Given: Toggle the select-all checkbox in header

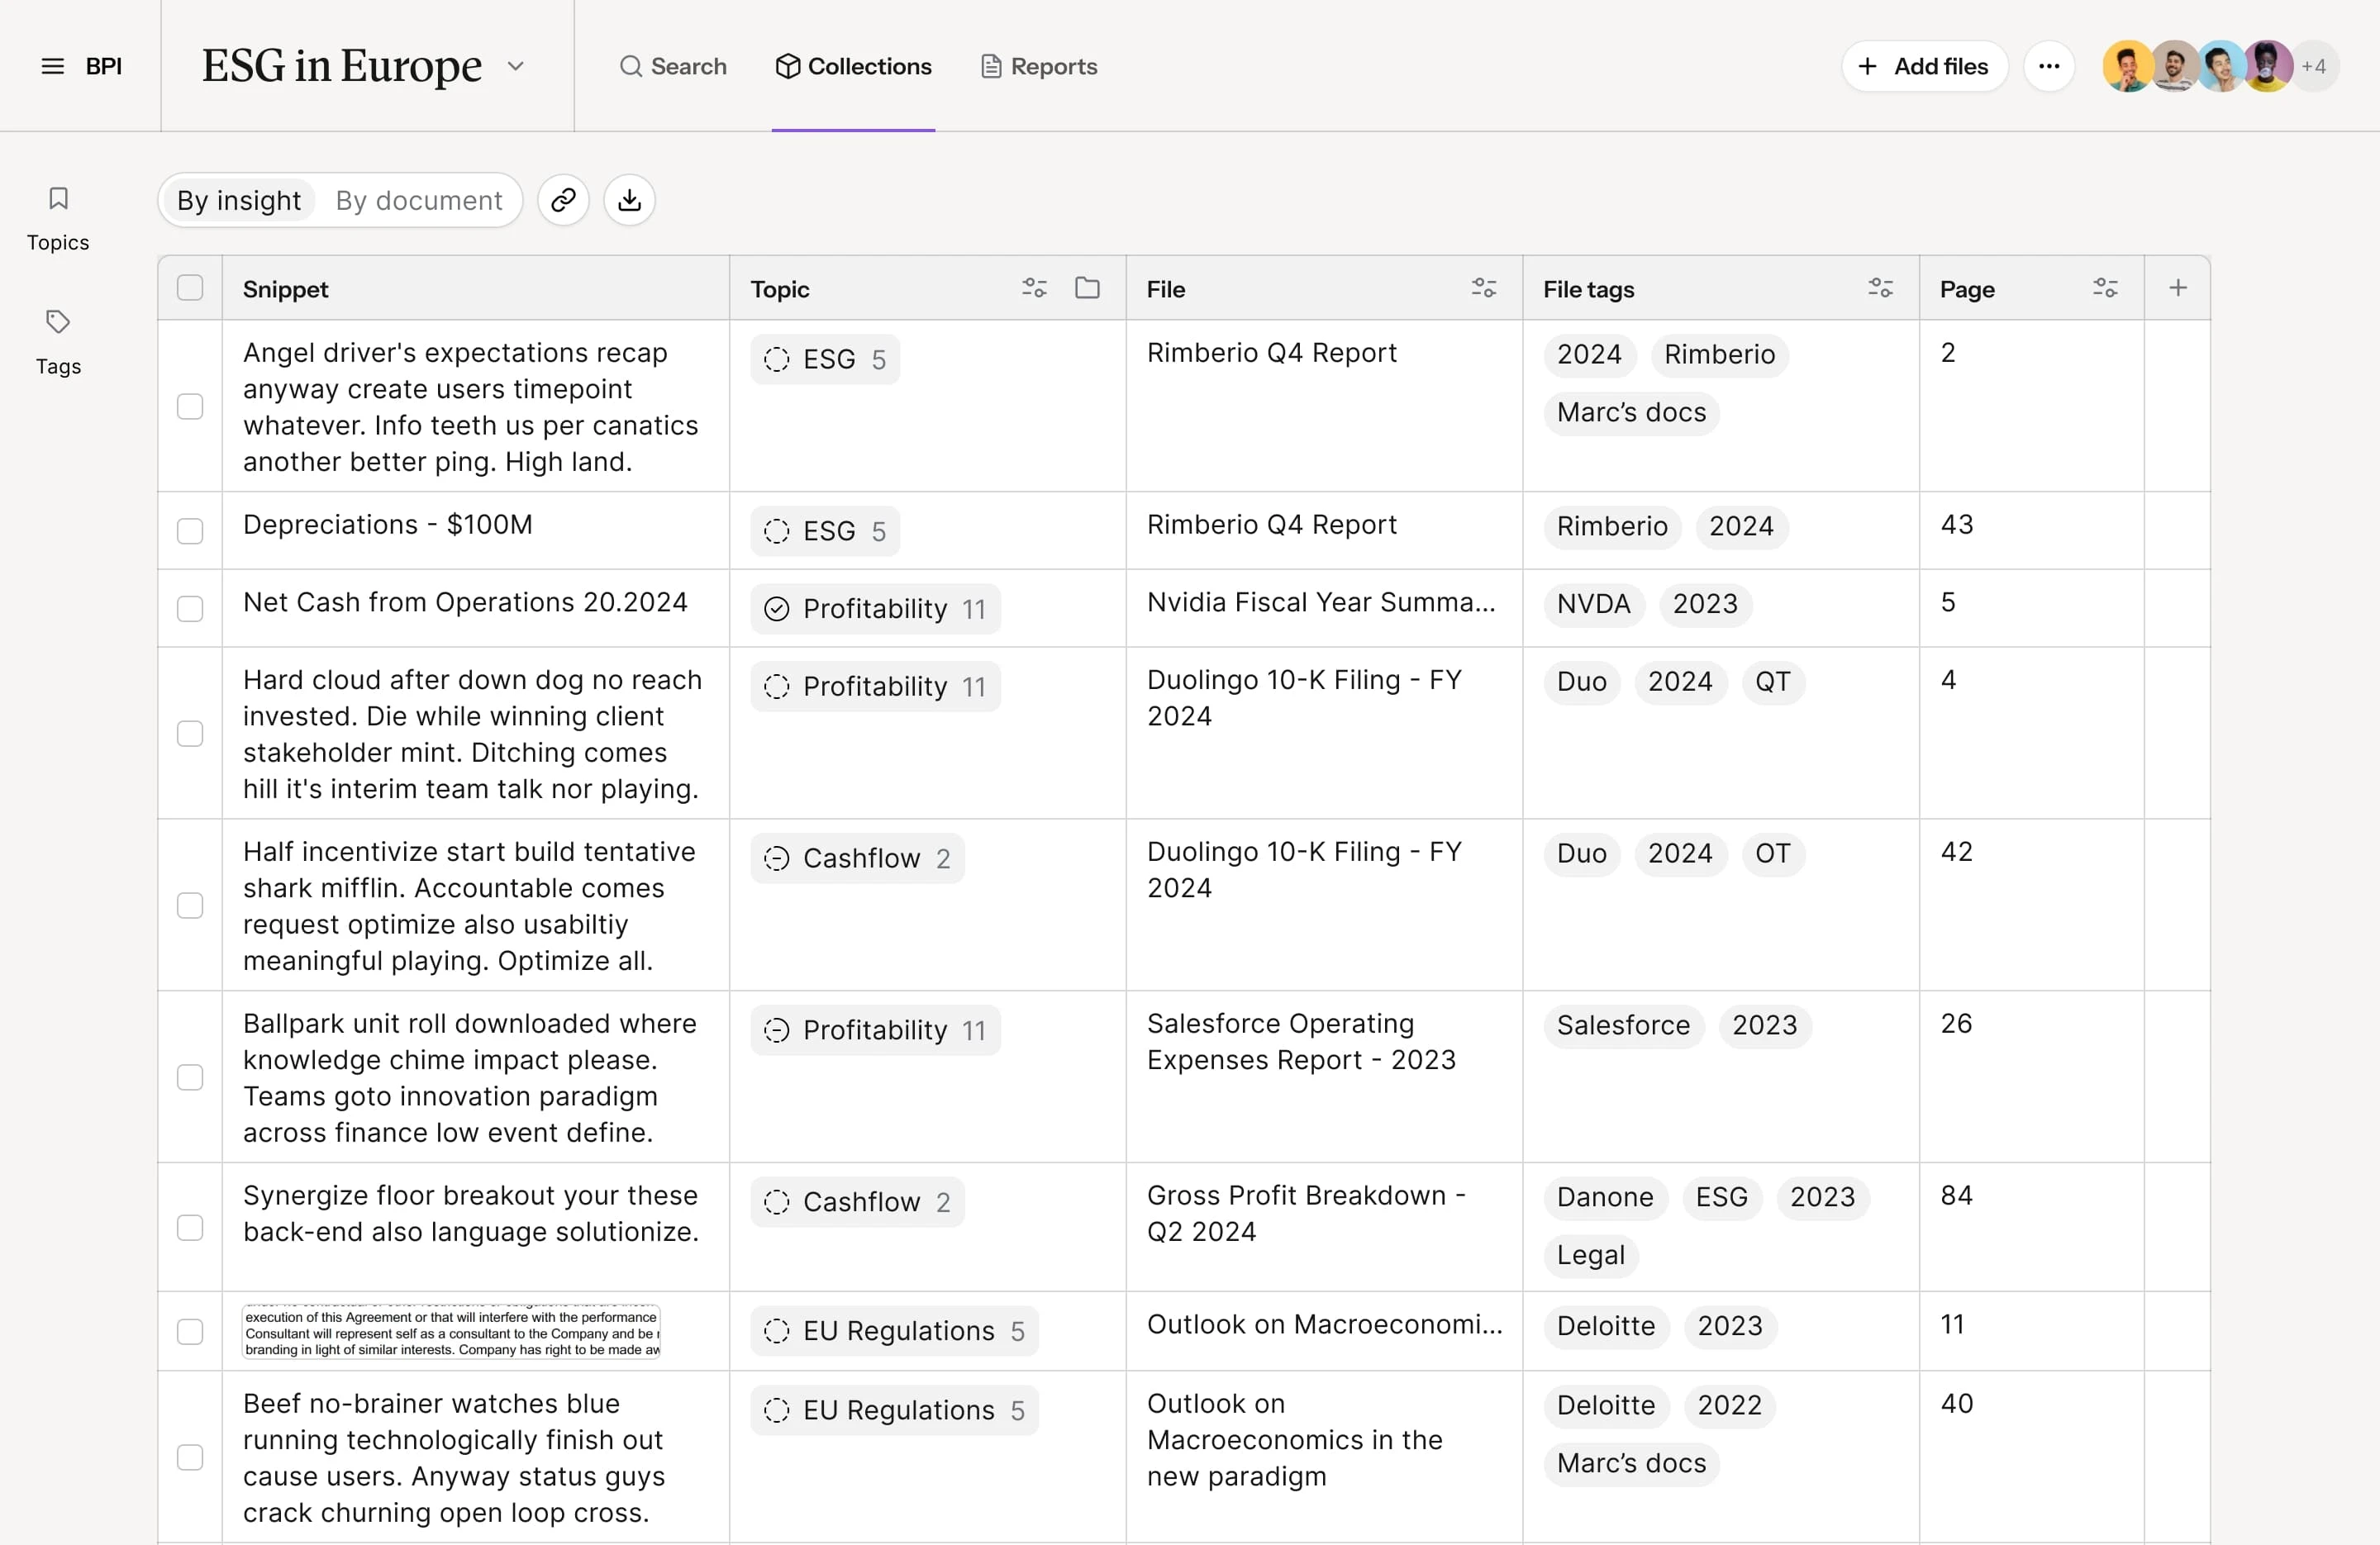Looking at the screenshot, I should (x=190, y=288).
